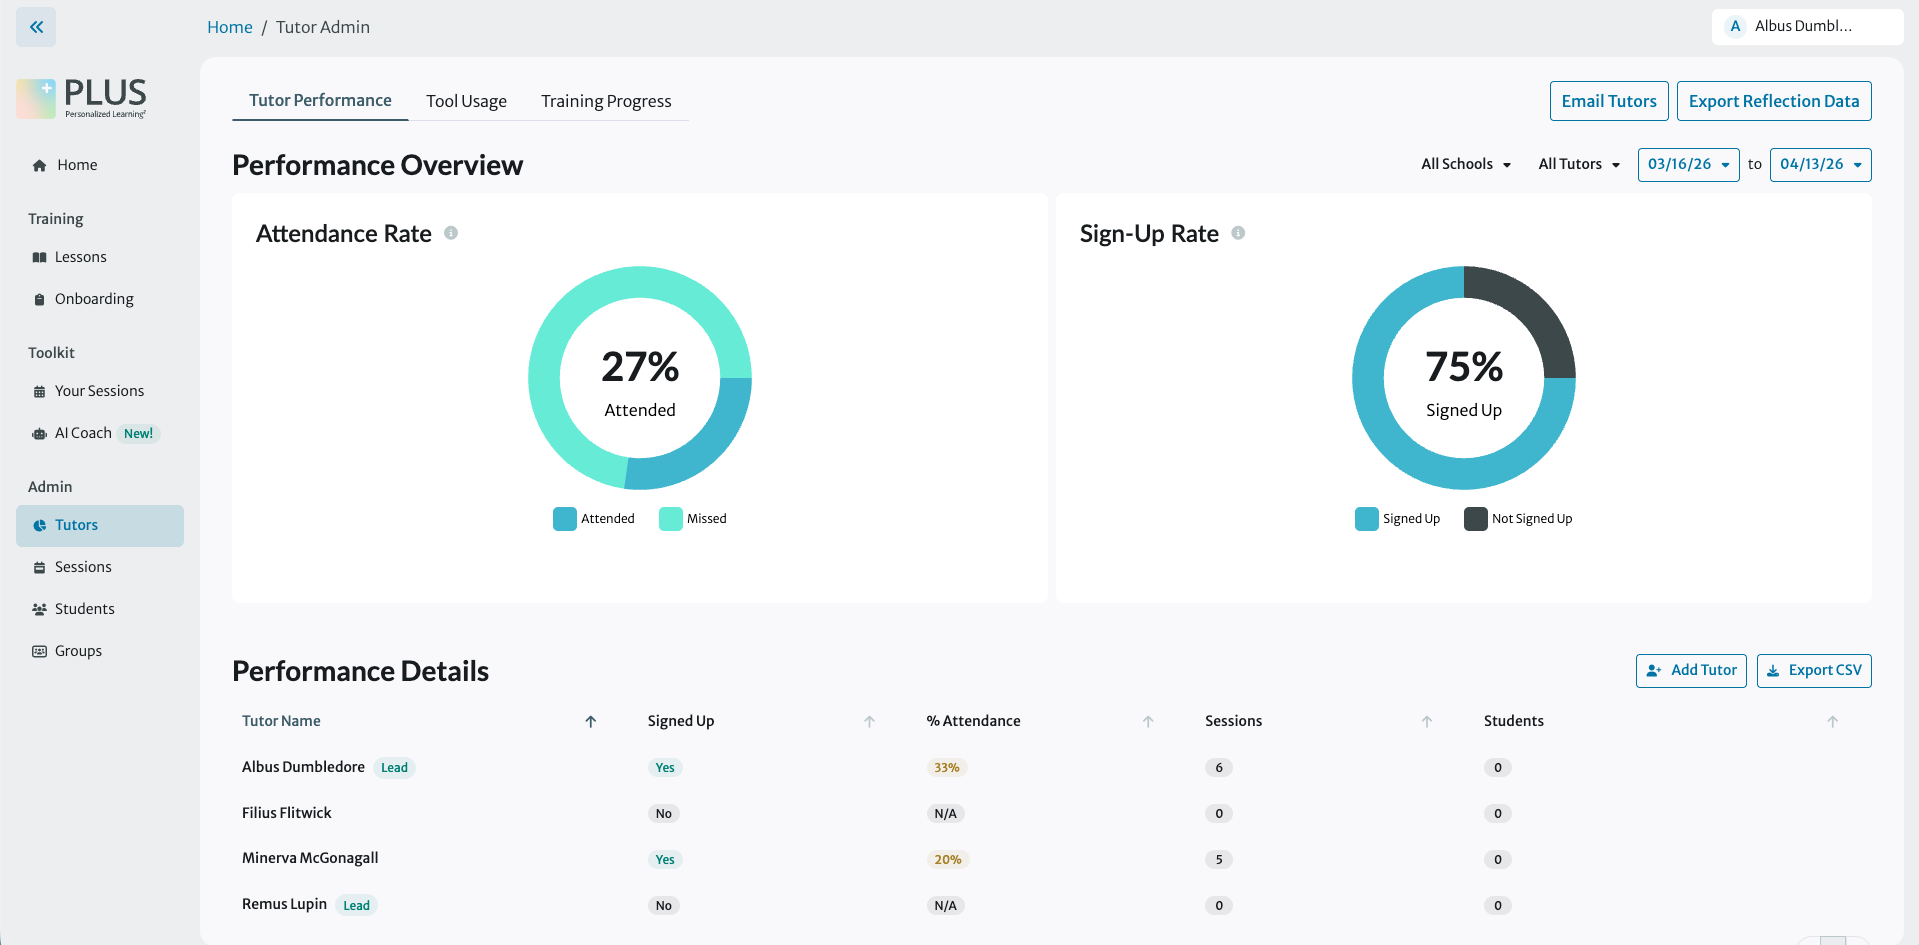Toggle the Missed legend item
The width and height of the screenshot is (1919, 945).
[693, 519]
